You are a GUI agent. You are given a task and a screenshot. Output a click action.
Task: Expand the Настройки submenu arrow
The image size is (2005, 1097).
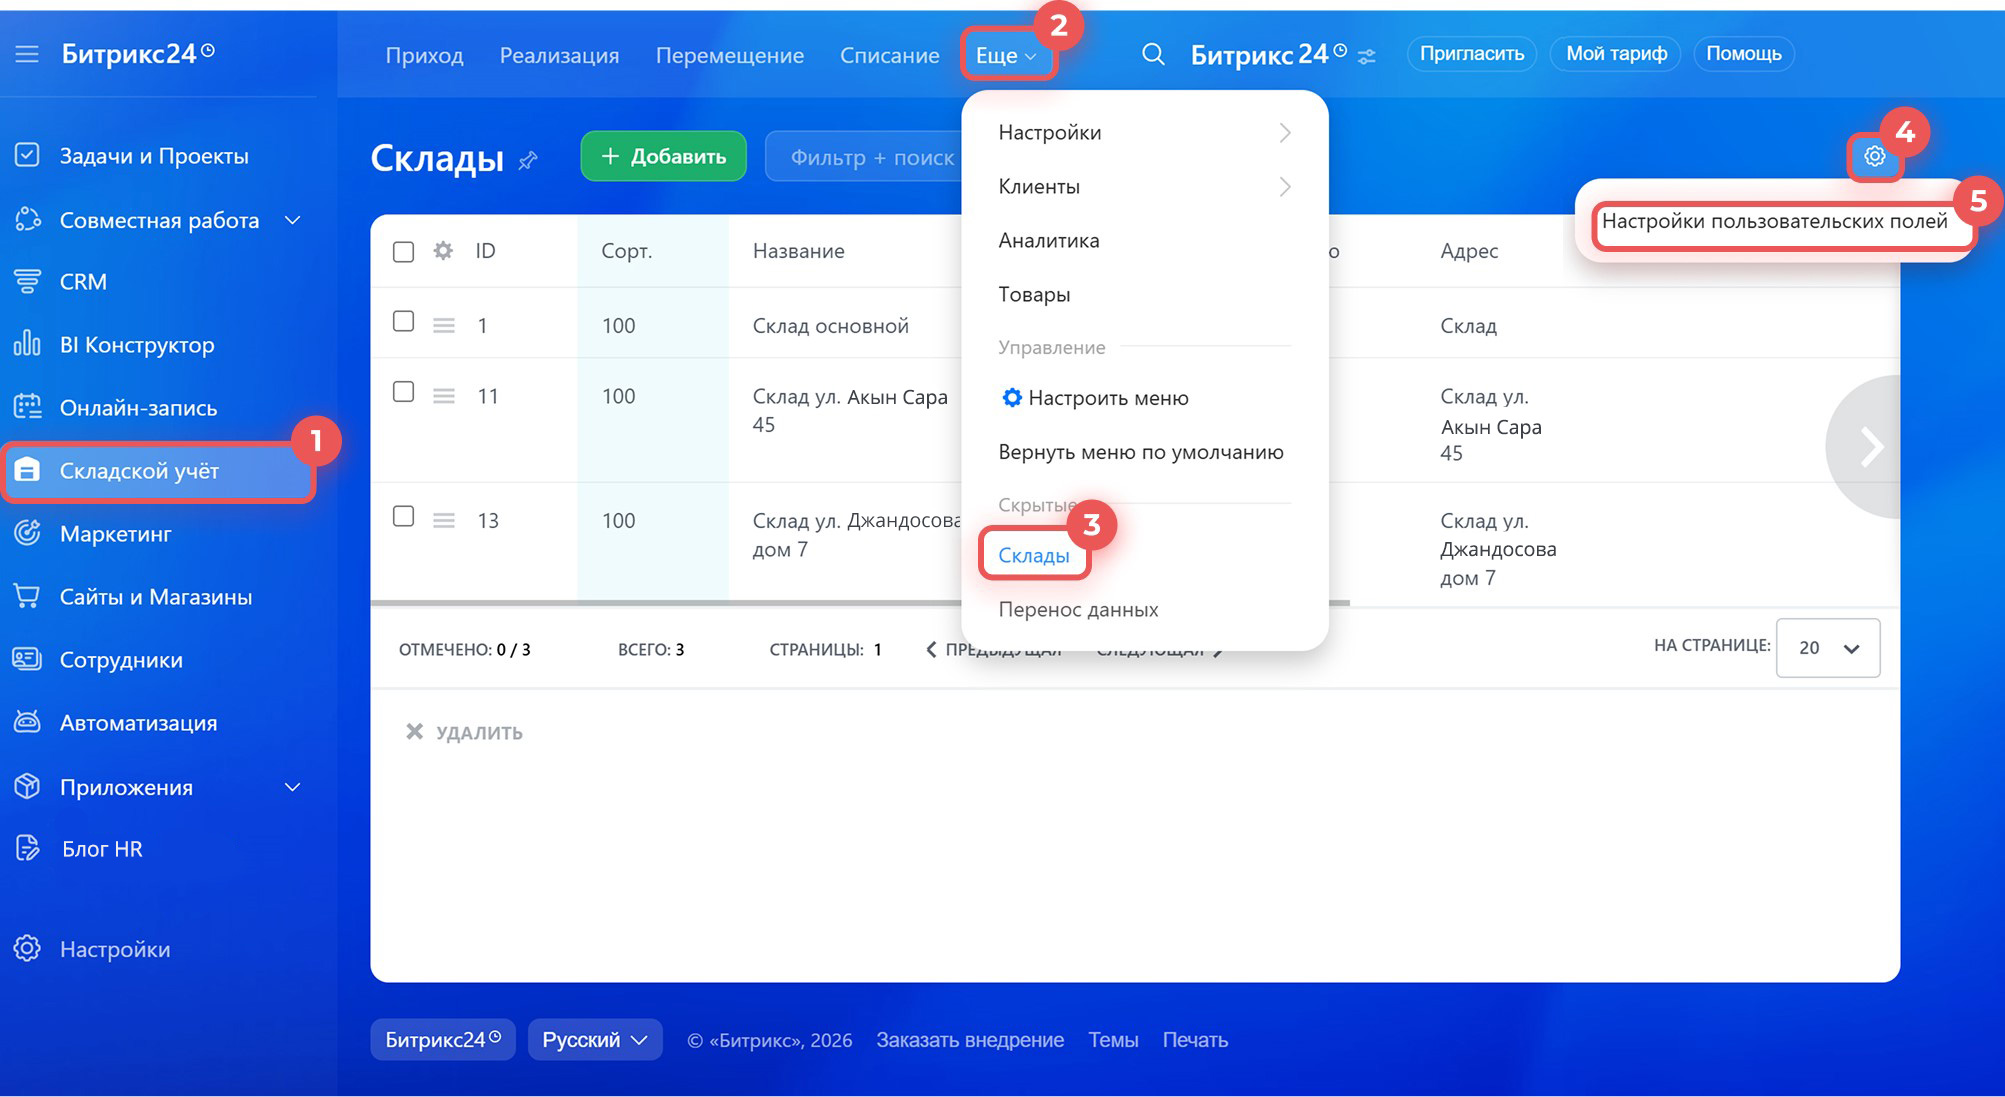point(1285,133)
